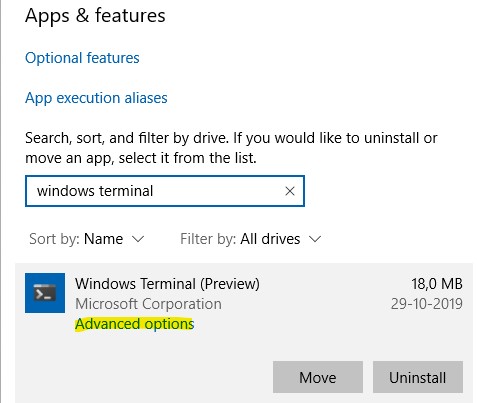Select the Windows Terminal (Preview) app title

(167, 284)
